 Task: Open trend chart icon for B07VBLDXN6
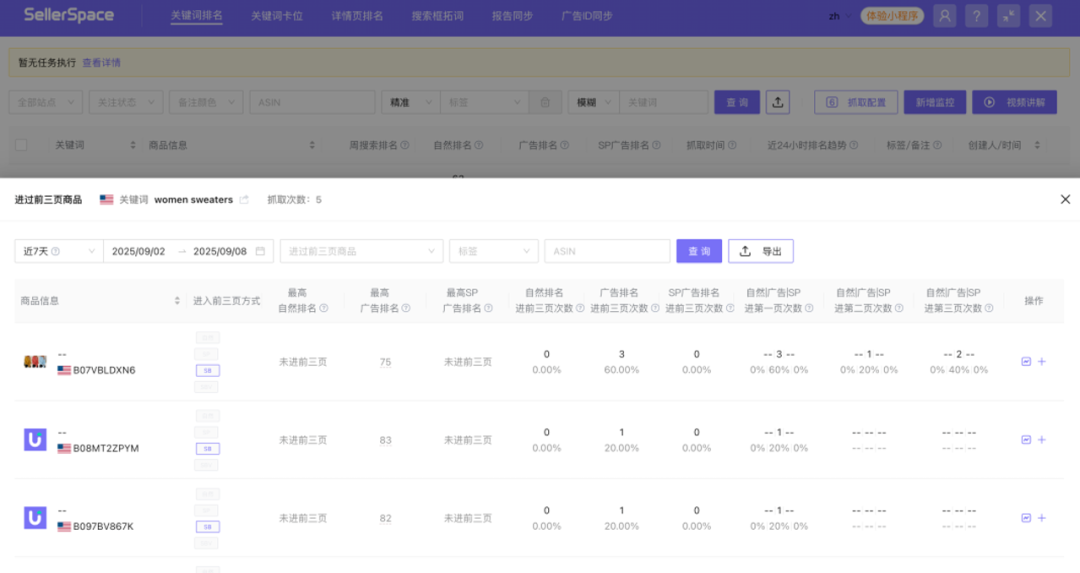[1026, 362]
